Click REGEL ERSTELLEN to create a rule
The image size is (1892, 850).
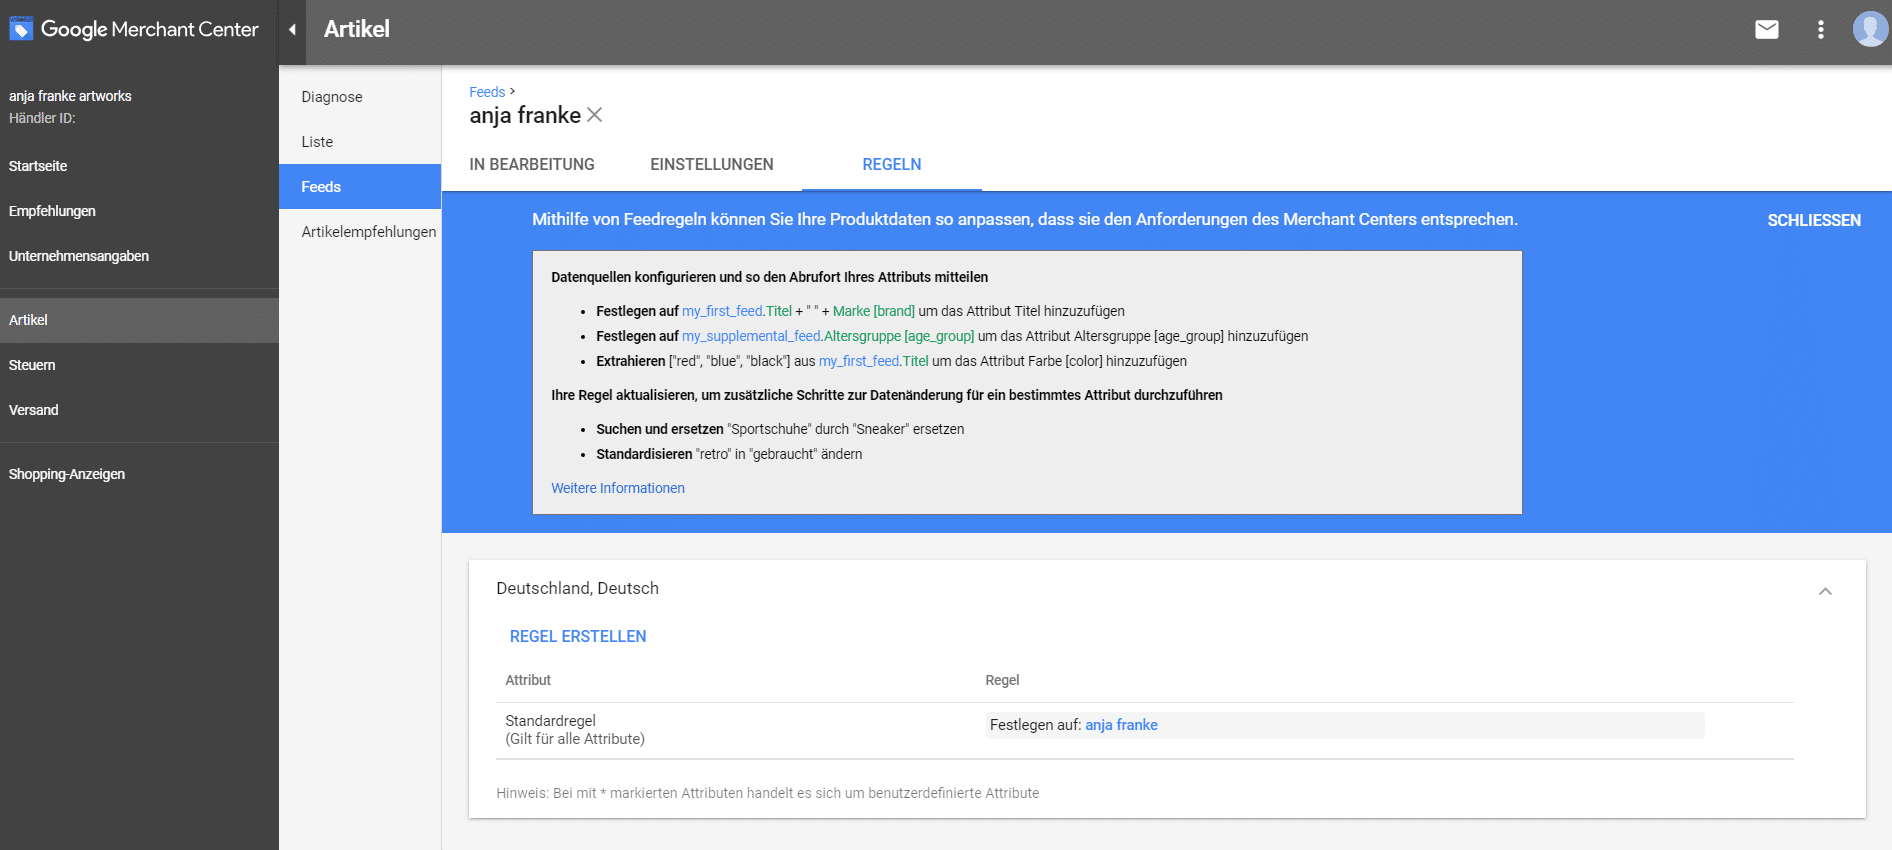coord(578,636)
